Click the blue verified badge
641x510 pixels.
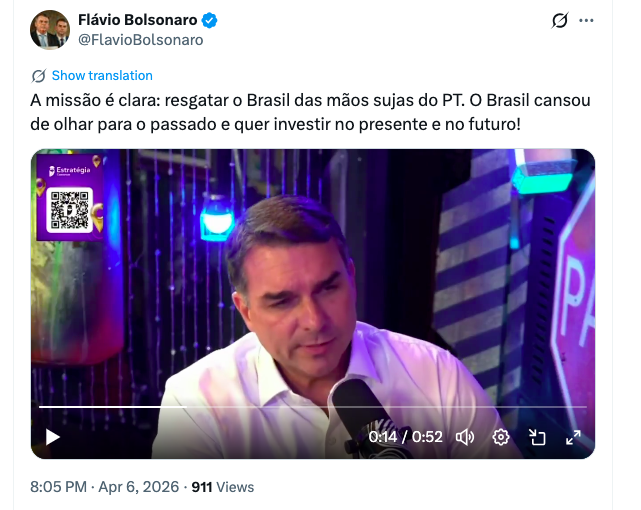tap(210, 20)
